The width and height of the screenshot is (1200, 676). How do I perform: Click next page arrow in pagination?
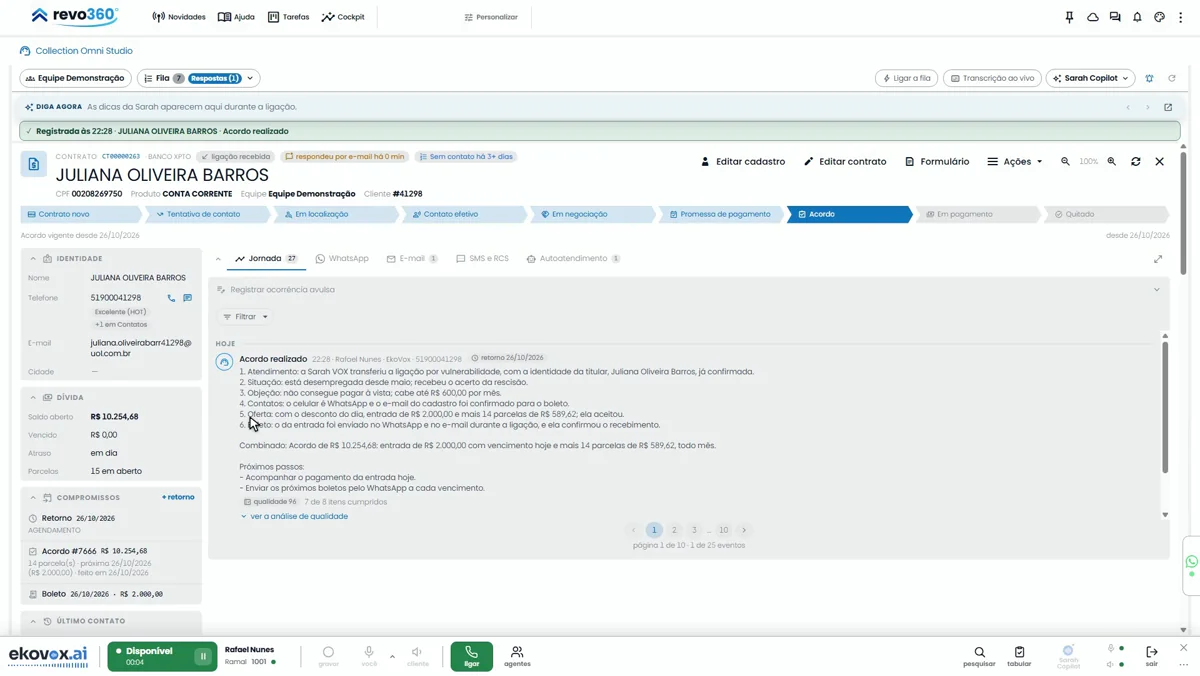pos(744,530)
